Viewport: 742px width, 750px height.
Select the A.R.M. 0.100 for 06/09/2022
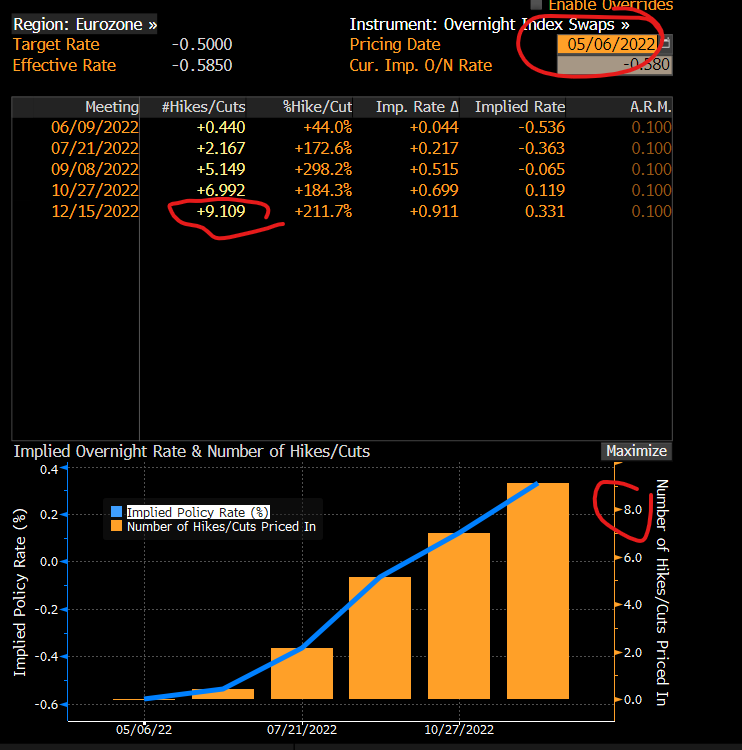(x=651, y=127)
